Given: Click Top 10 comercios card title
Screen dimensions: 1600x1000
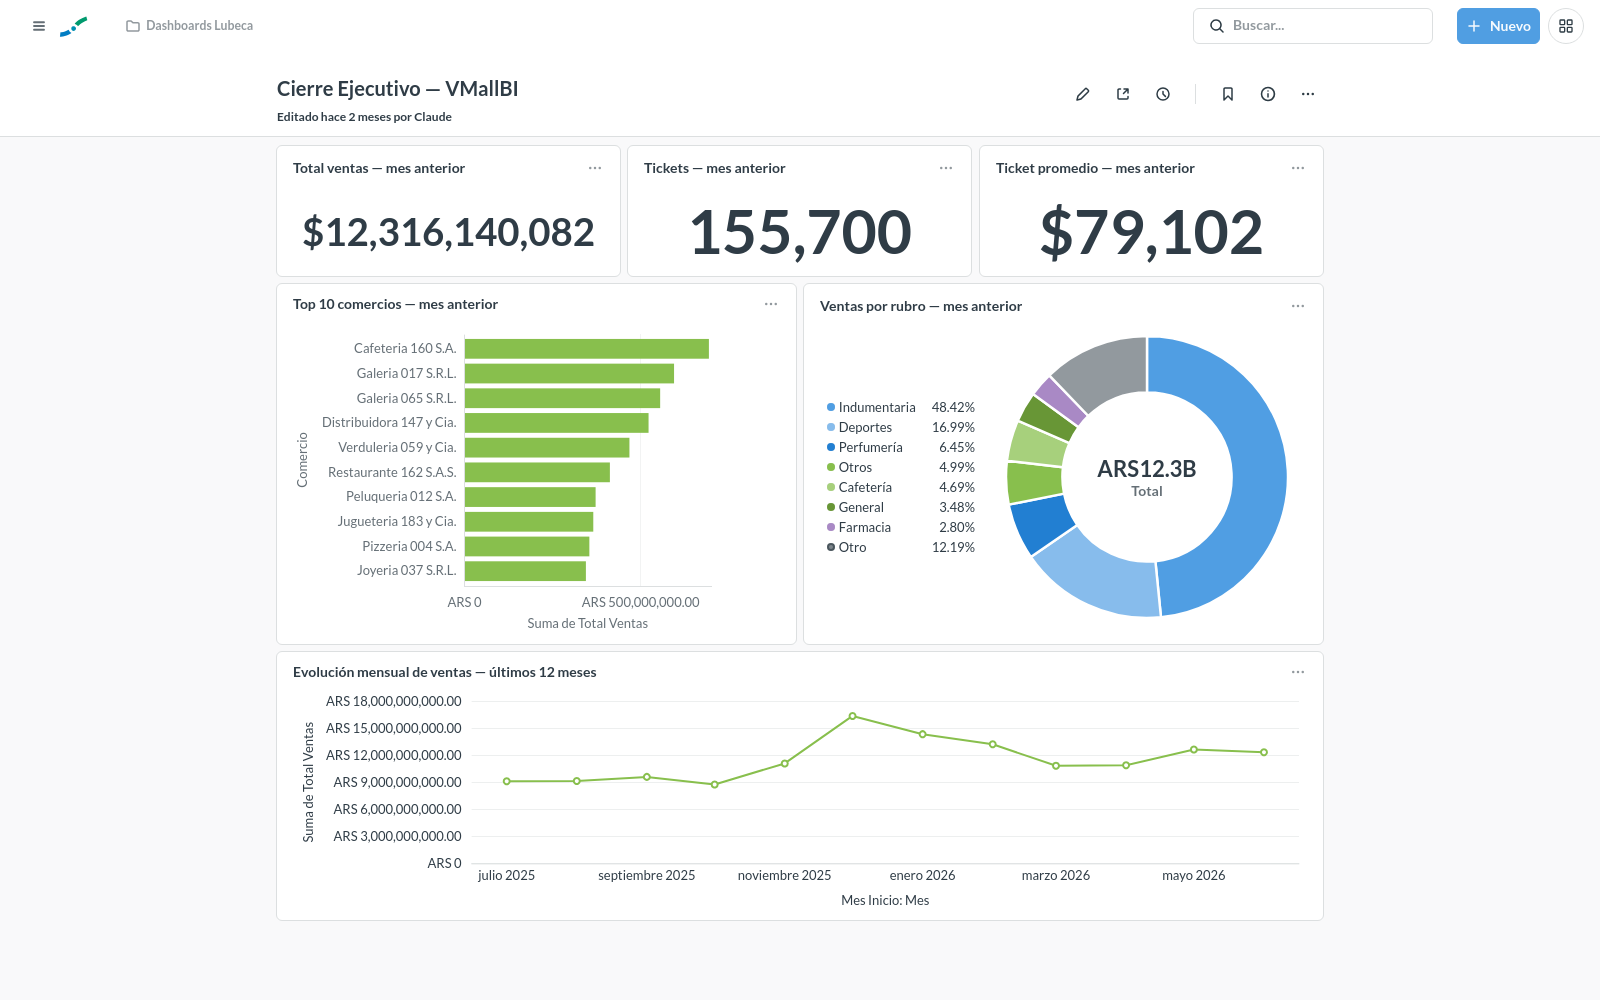Looking at the screenshot, I should coord(395,304).
